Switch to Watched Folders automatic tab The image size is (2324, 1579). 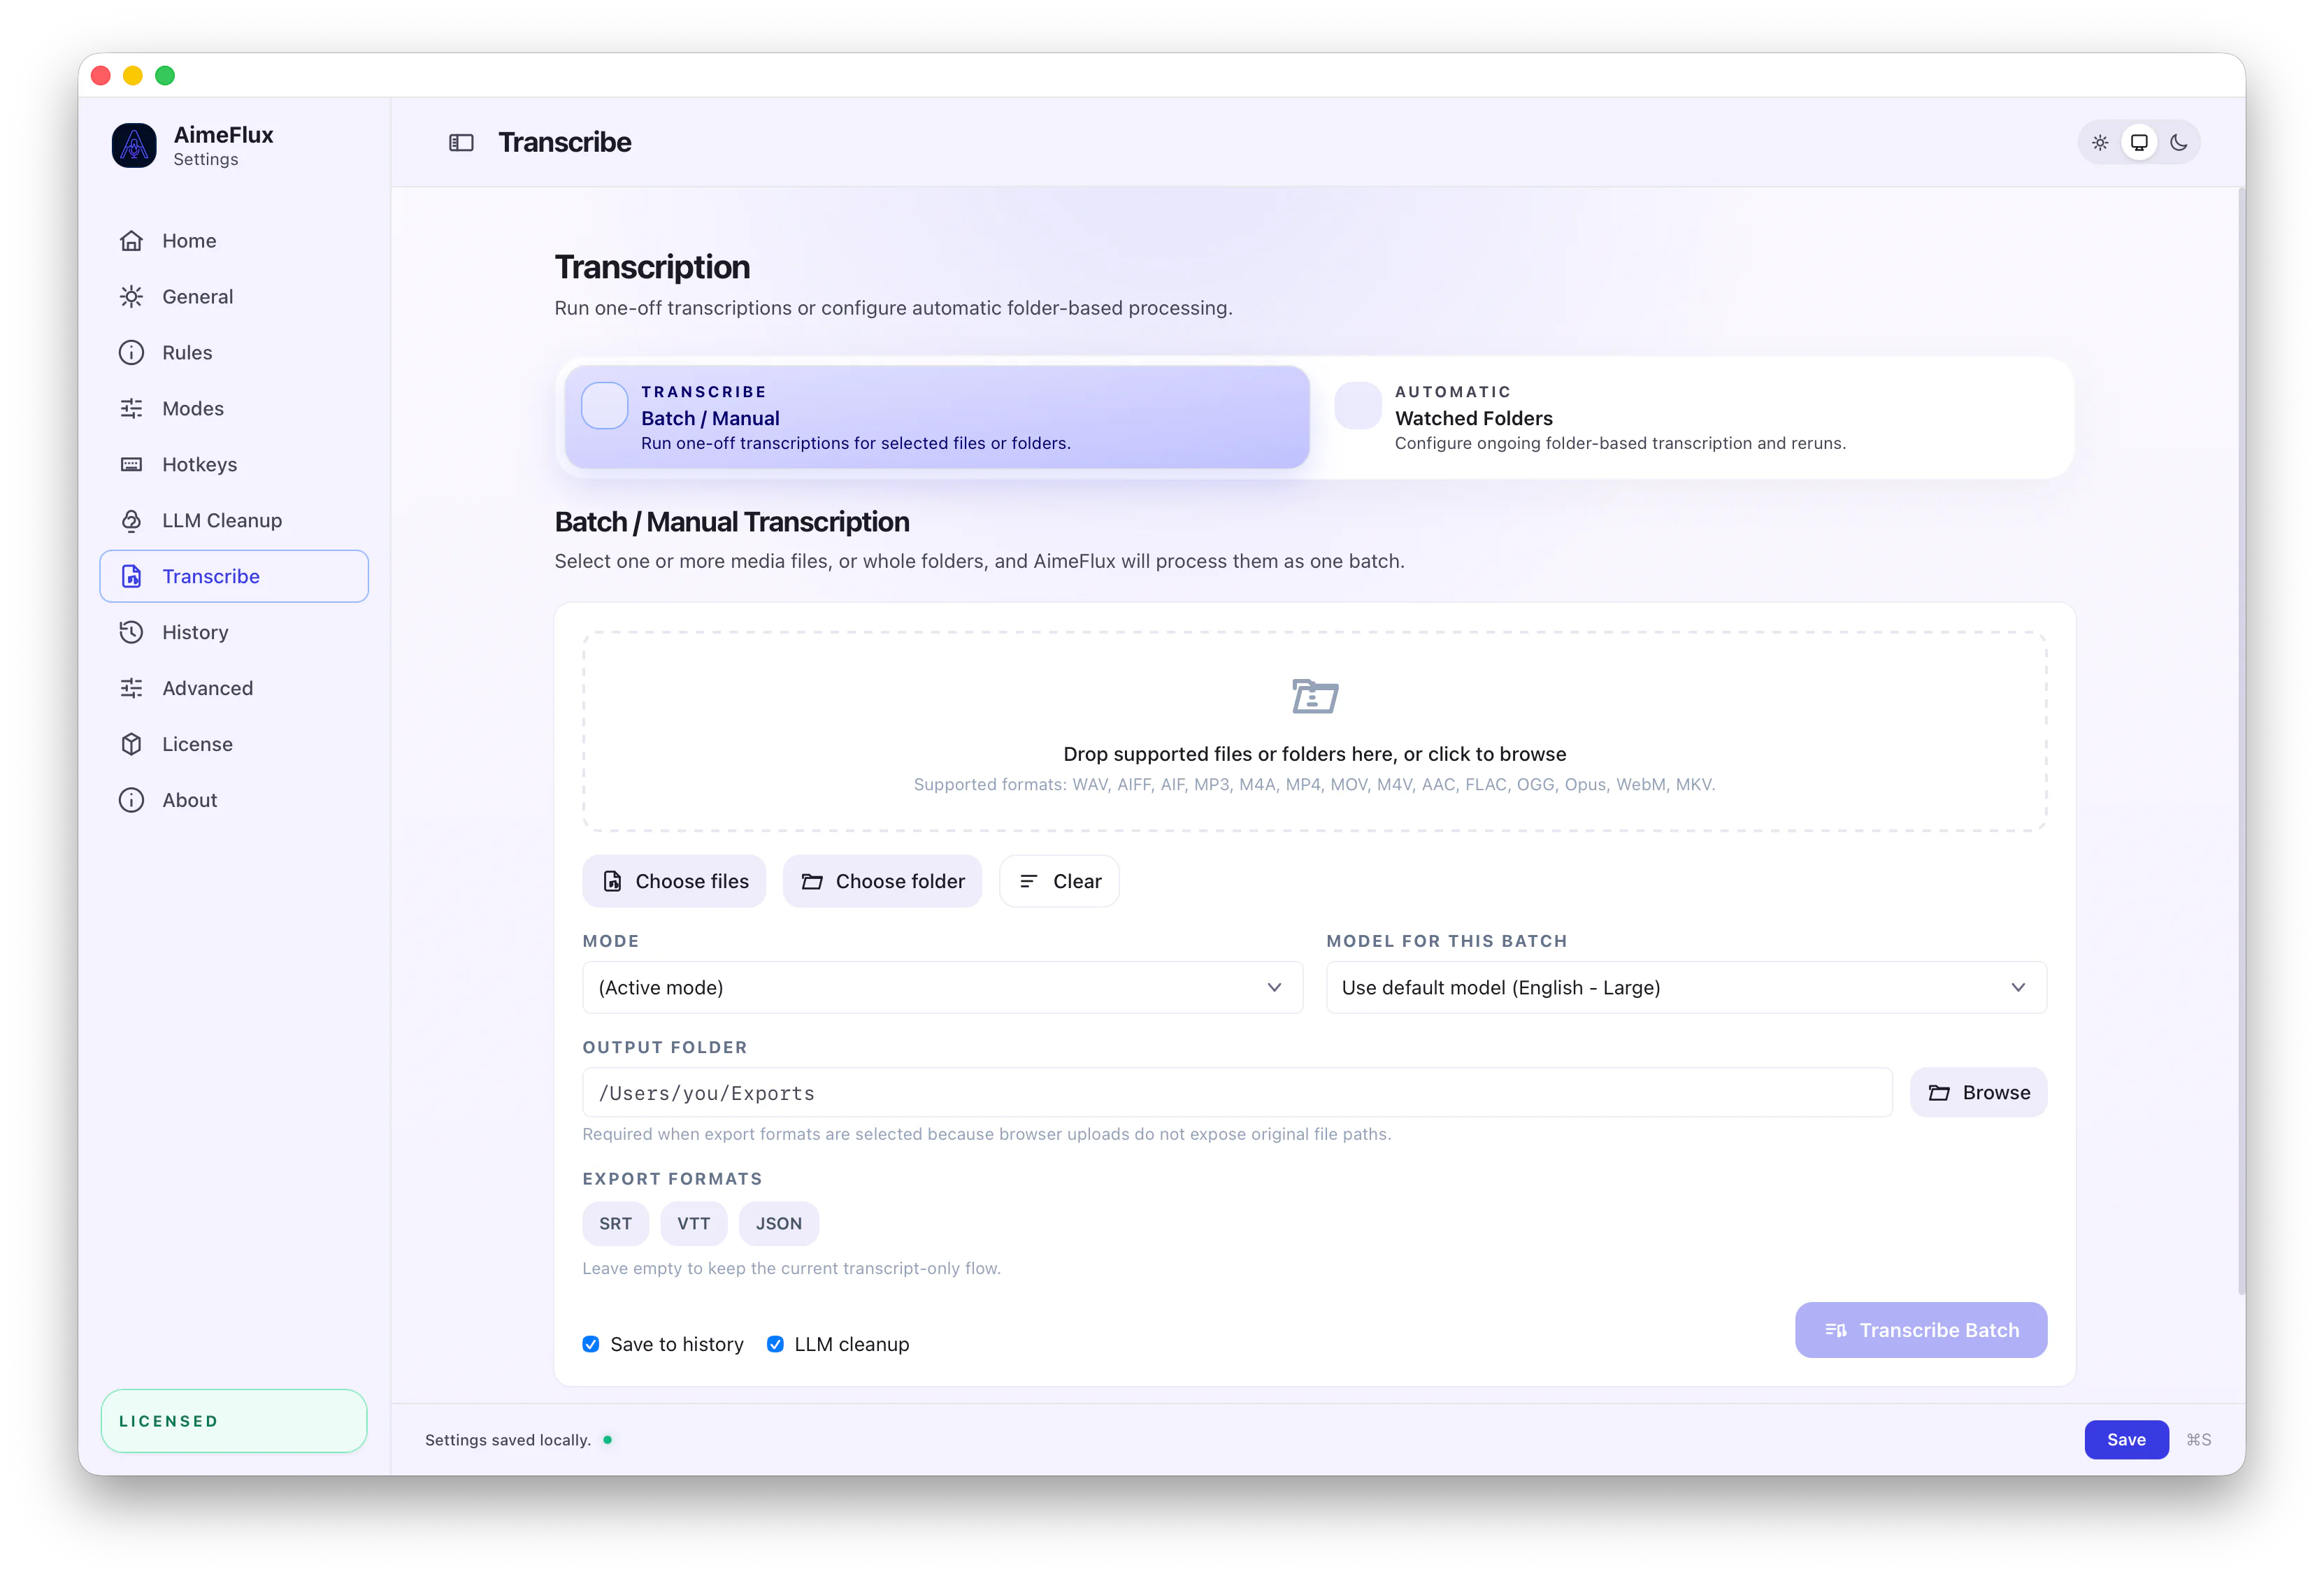[1692, 418]
